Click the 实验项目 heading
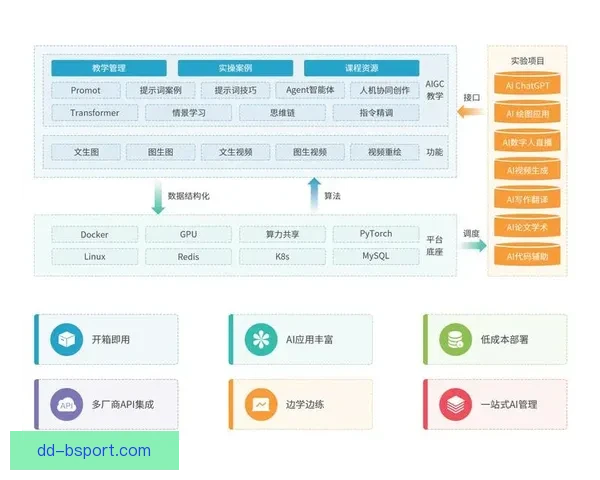Image resolution: width=600 pixels, height=480 pixels. point(527,60)
